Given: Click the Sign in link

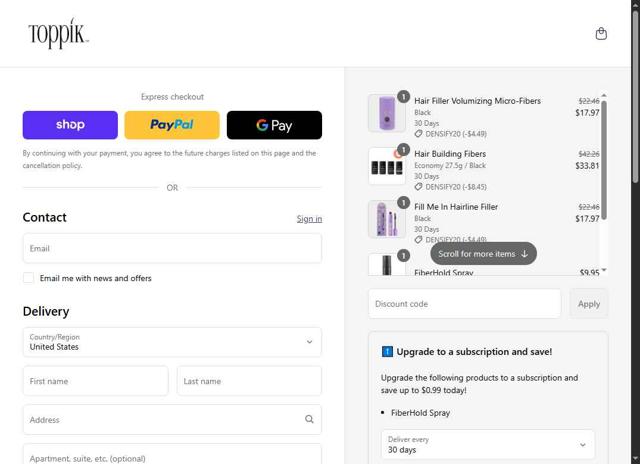Looking at the screenshot, I should coord(309,219).
